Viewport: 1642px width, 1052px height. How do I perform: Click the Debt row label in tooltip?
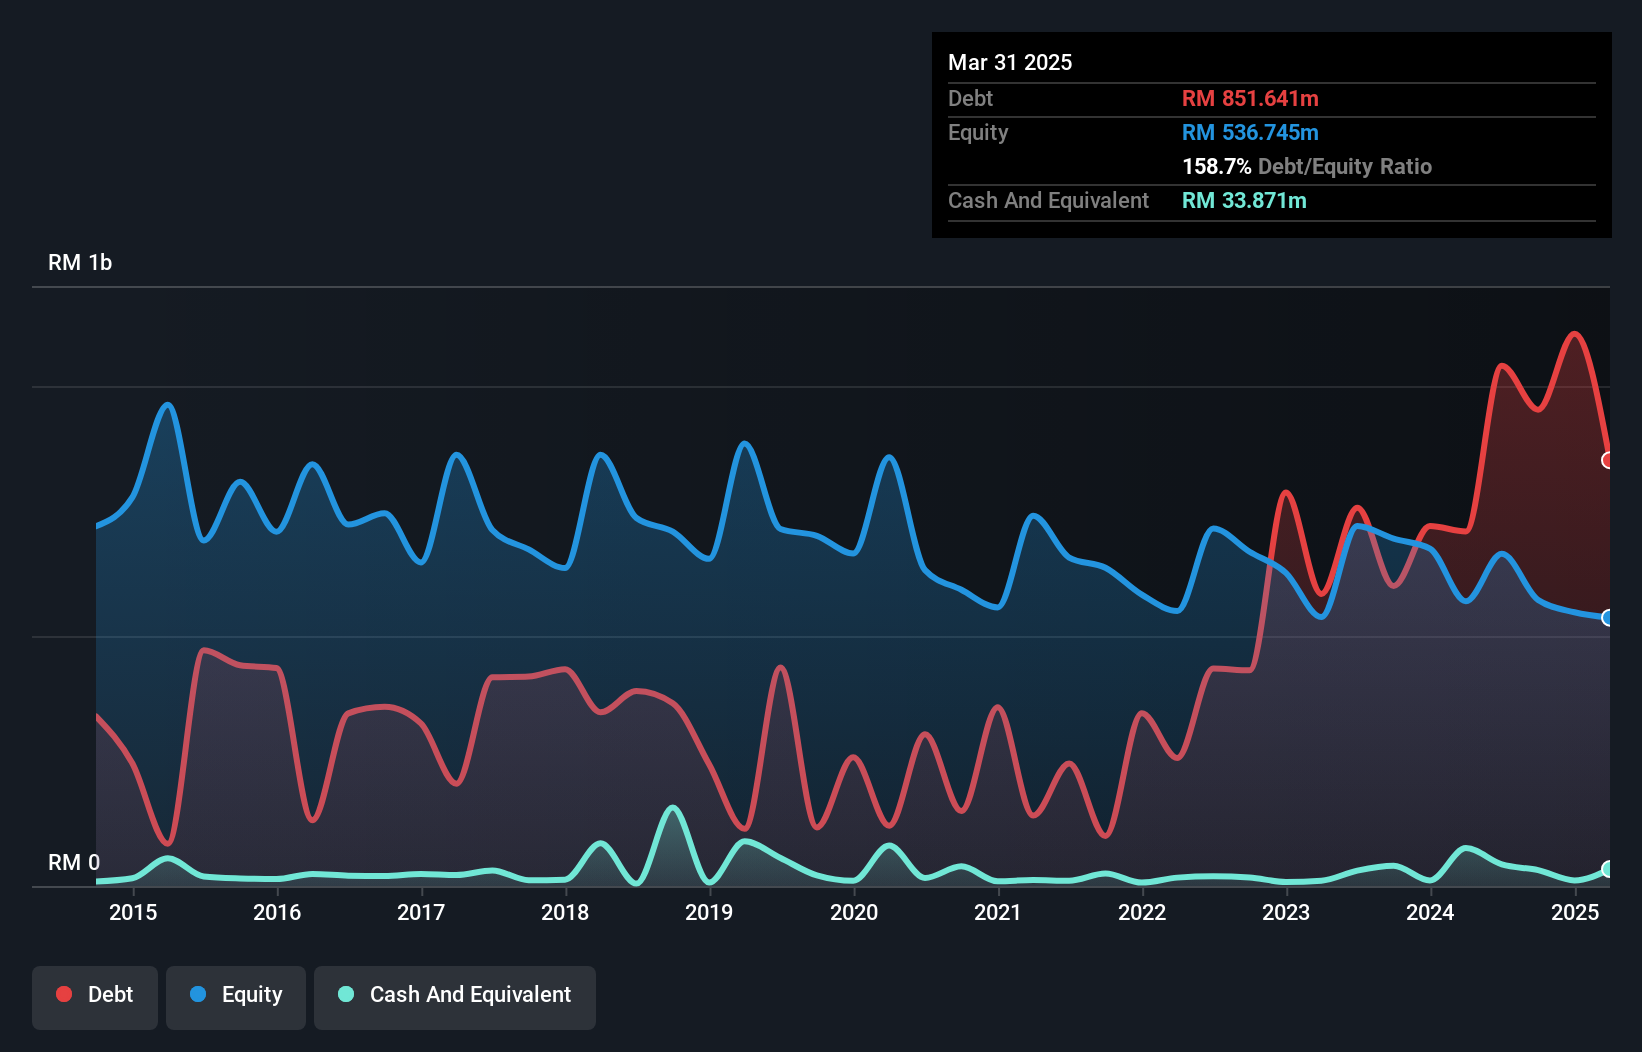coord(970,98)
